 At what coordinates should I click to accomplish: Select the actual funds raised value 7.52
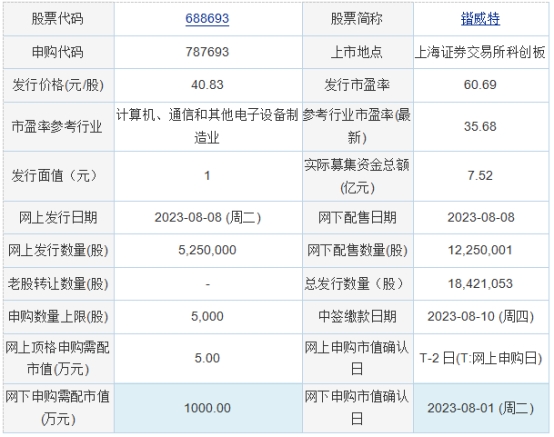(x=480, y=176)
